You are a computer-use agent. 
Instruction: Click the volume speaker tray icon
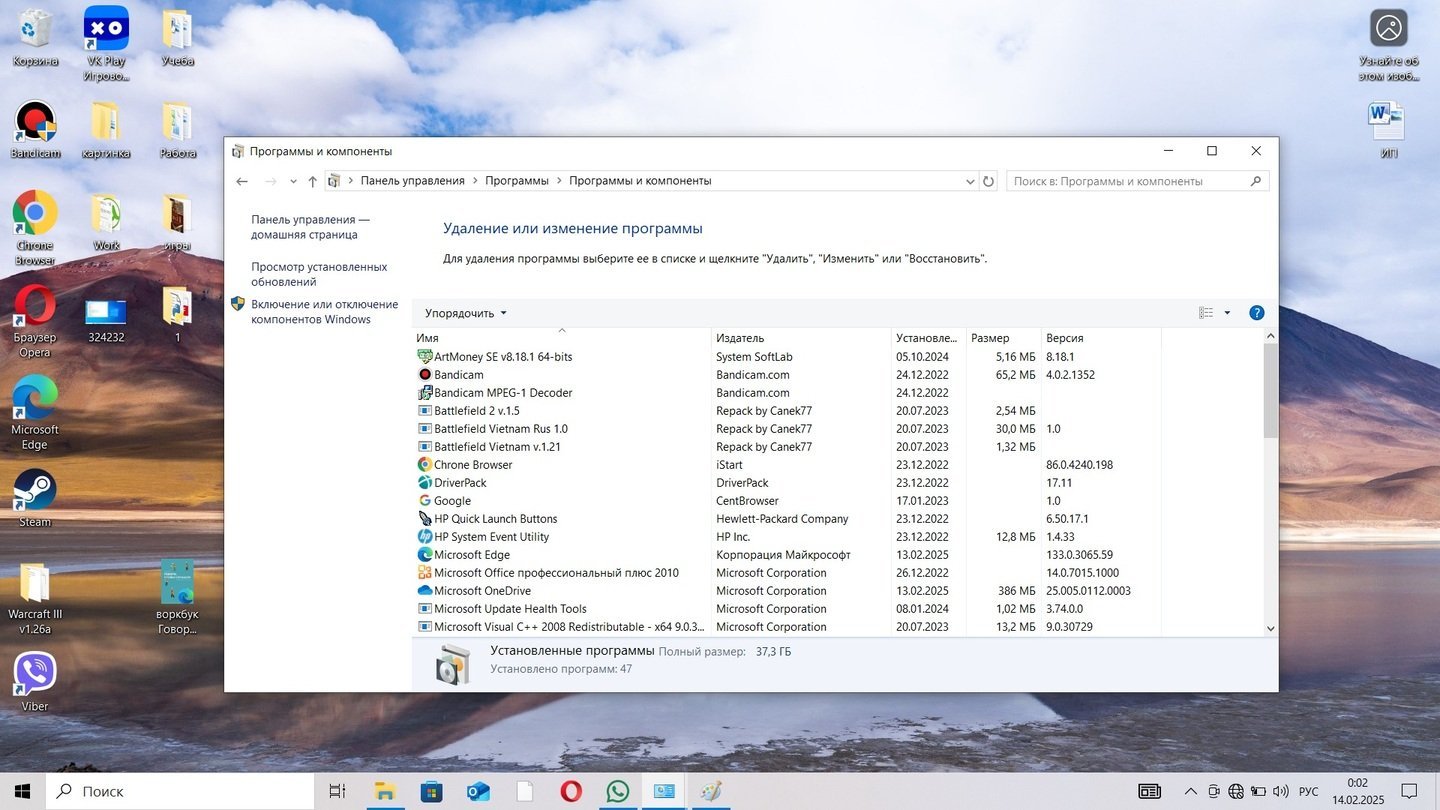coord(1281,791)
